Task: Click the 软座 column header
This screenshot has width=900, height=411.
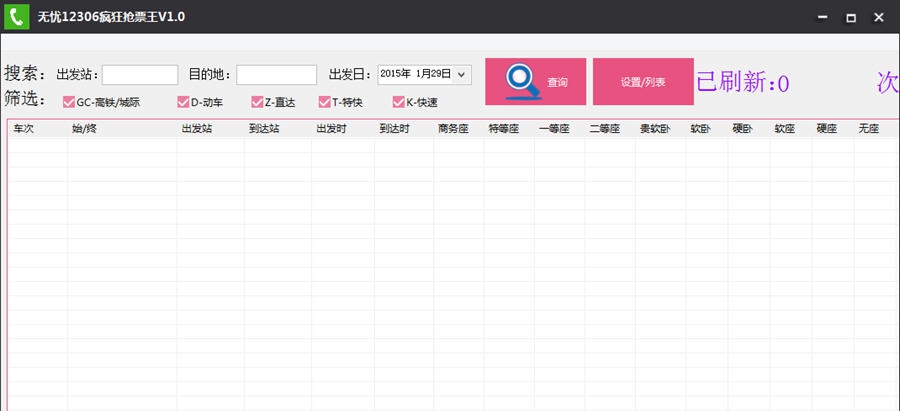Action: (785, 129)
